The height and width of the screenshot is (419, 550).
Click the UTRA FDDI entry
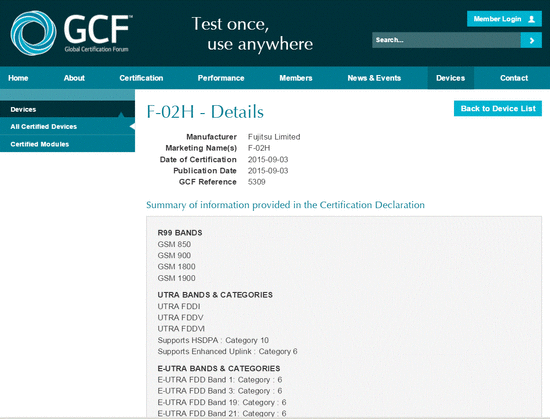click(x=179, y=306)
